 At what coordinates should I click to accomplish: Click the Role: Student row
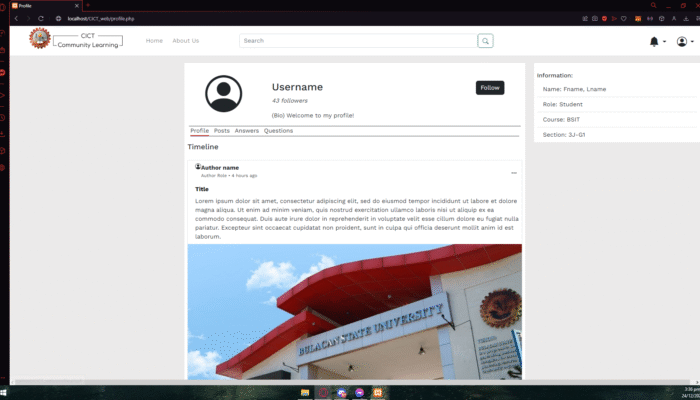point(618,104)
